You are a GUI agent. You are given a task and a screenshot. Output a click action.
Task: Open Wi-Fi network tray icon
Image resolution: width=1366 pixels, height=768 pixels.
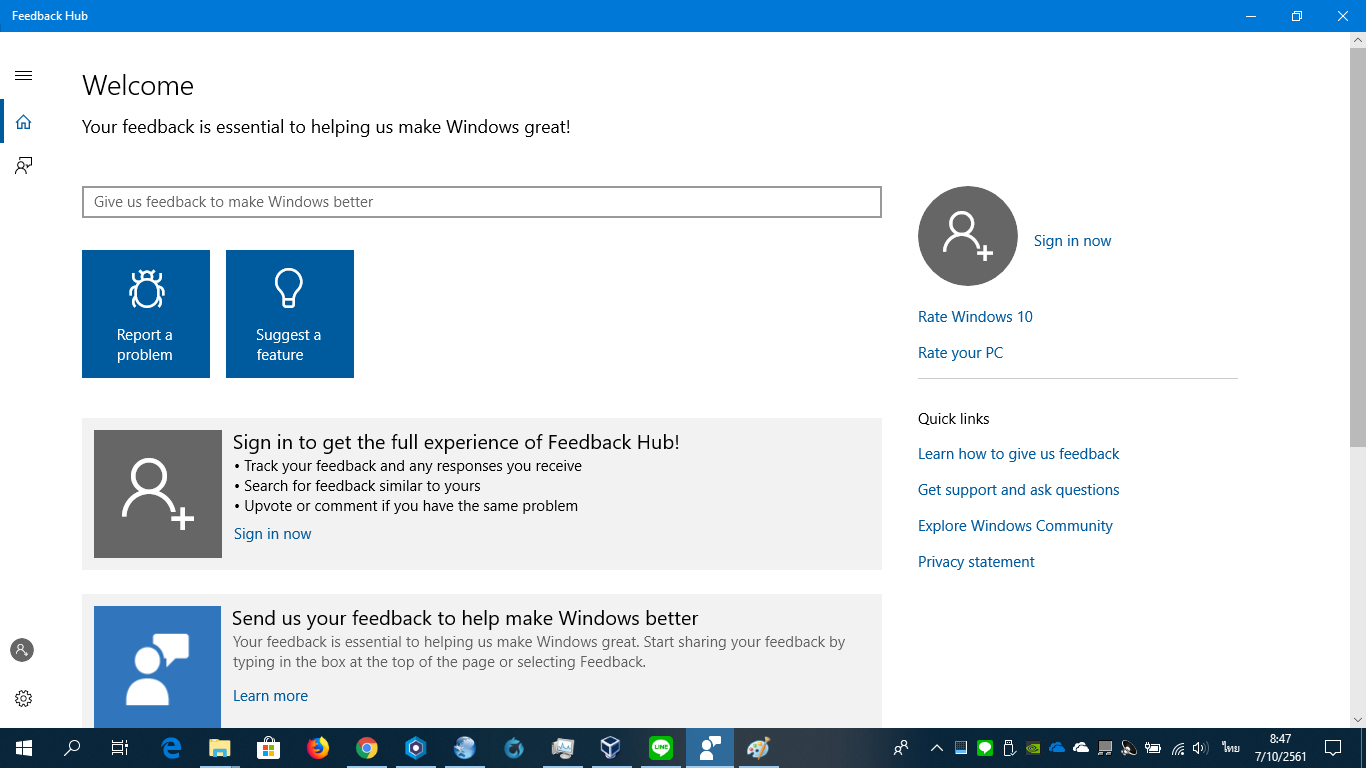tap(1178, 748)
